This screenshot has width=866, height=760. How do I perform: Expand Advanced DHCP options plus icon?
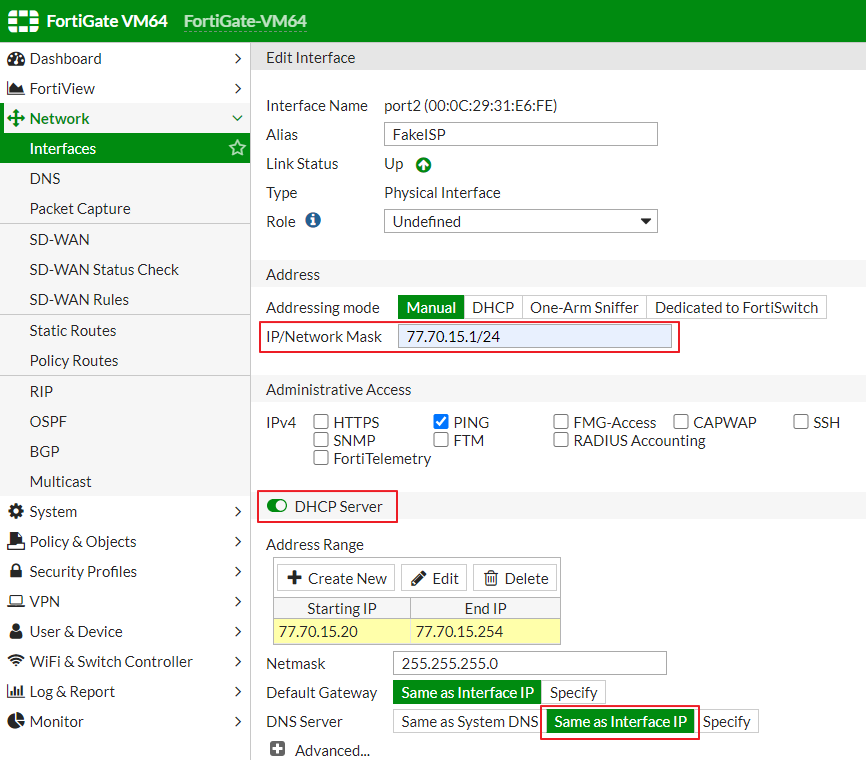(x=277, y=749)
